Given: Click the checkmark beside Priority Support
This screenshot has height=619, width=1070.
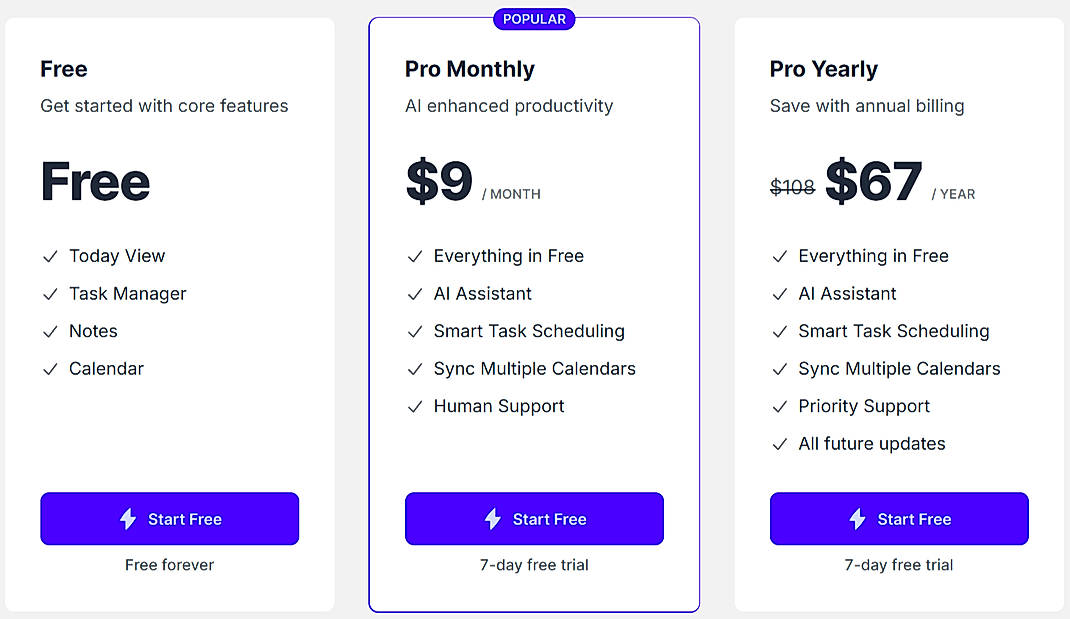Looking at the screenshot, I should click(780, 406).
